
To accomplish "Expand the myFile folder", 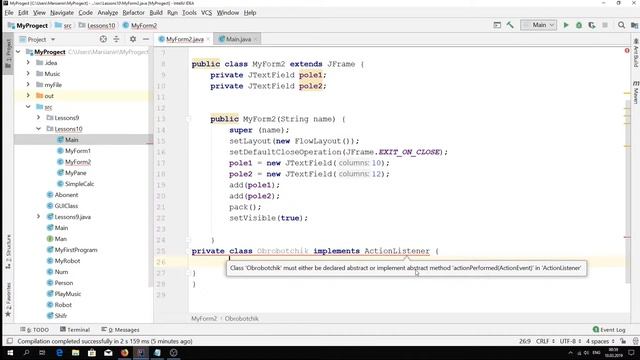I will [x=28, y=85].
